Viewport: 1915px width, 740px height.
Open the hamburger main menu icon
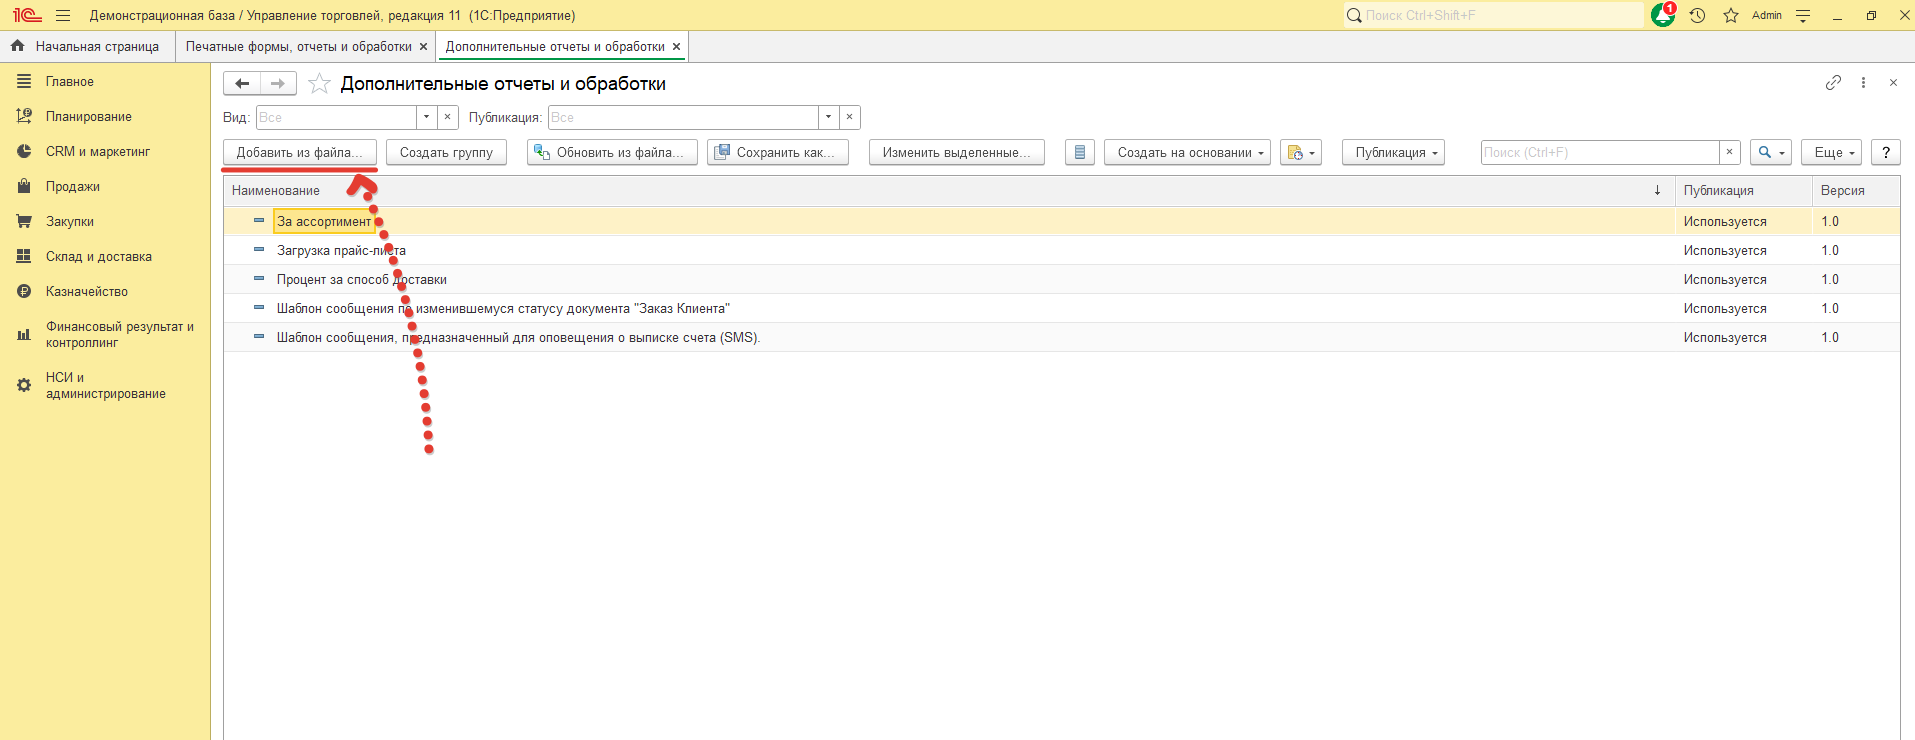[x=63, y=15]
